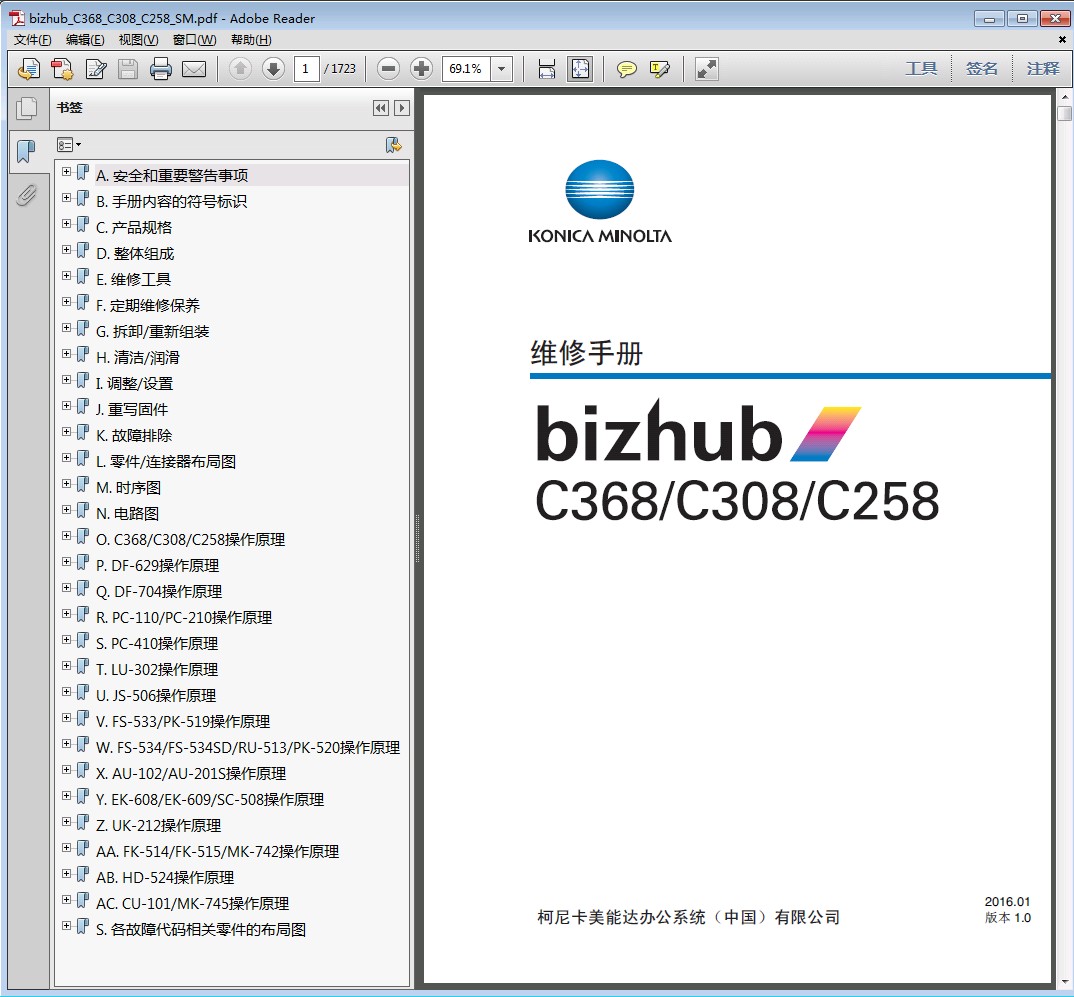Image resolution: width=1074 pixels, height=997 pixels.
Task: Click the zoom percentage field
Action: [466, 69]
